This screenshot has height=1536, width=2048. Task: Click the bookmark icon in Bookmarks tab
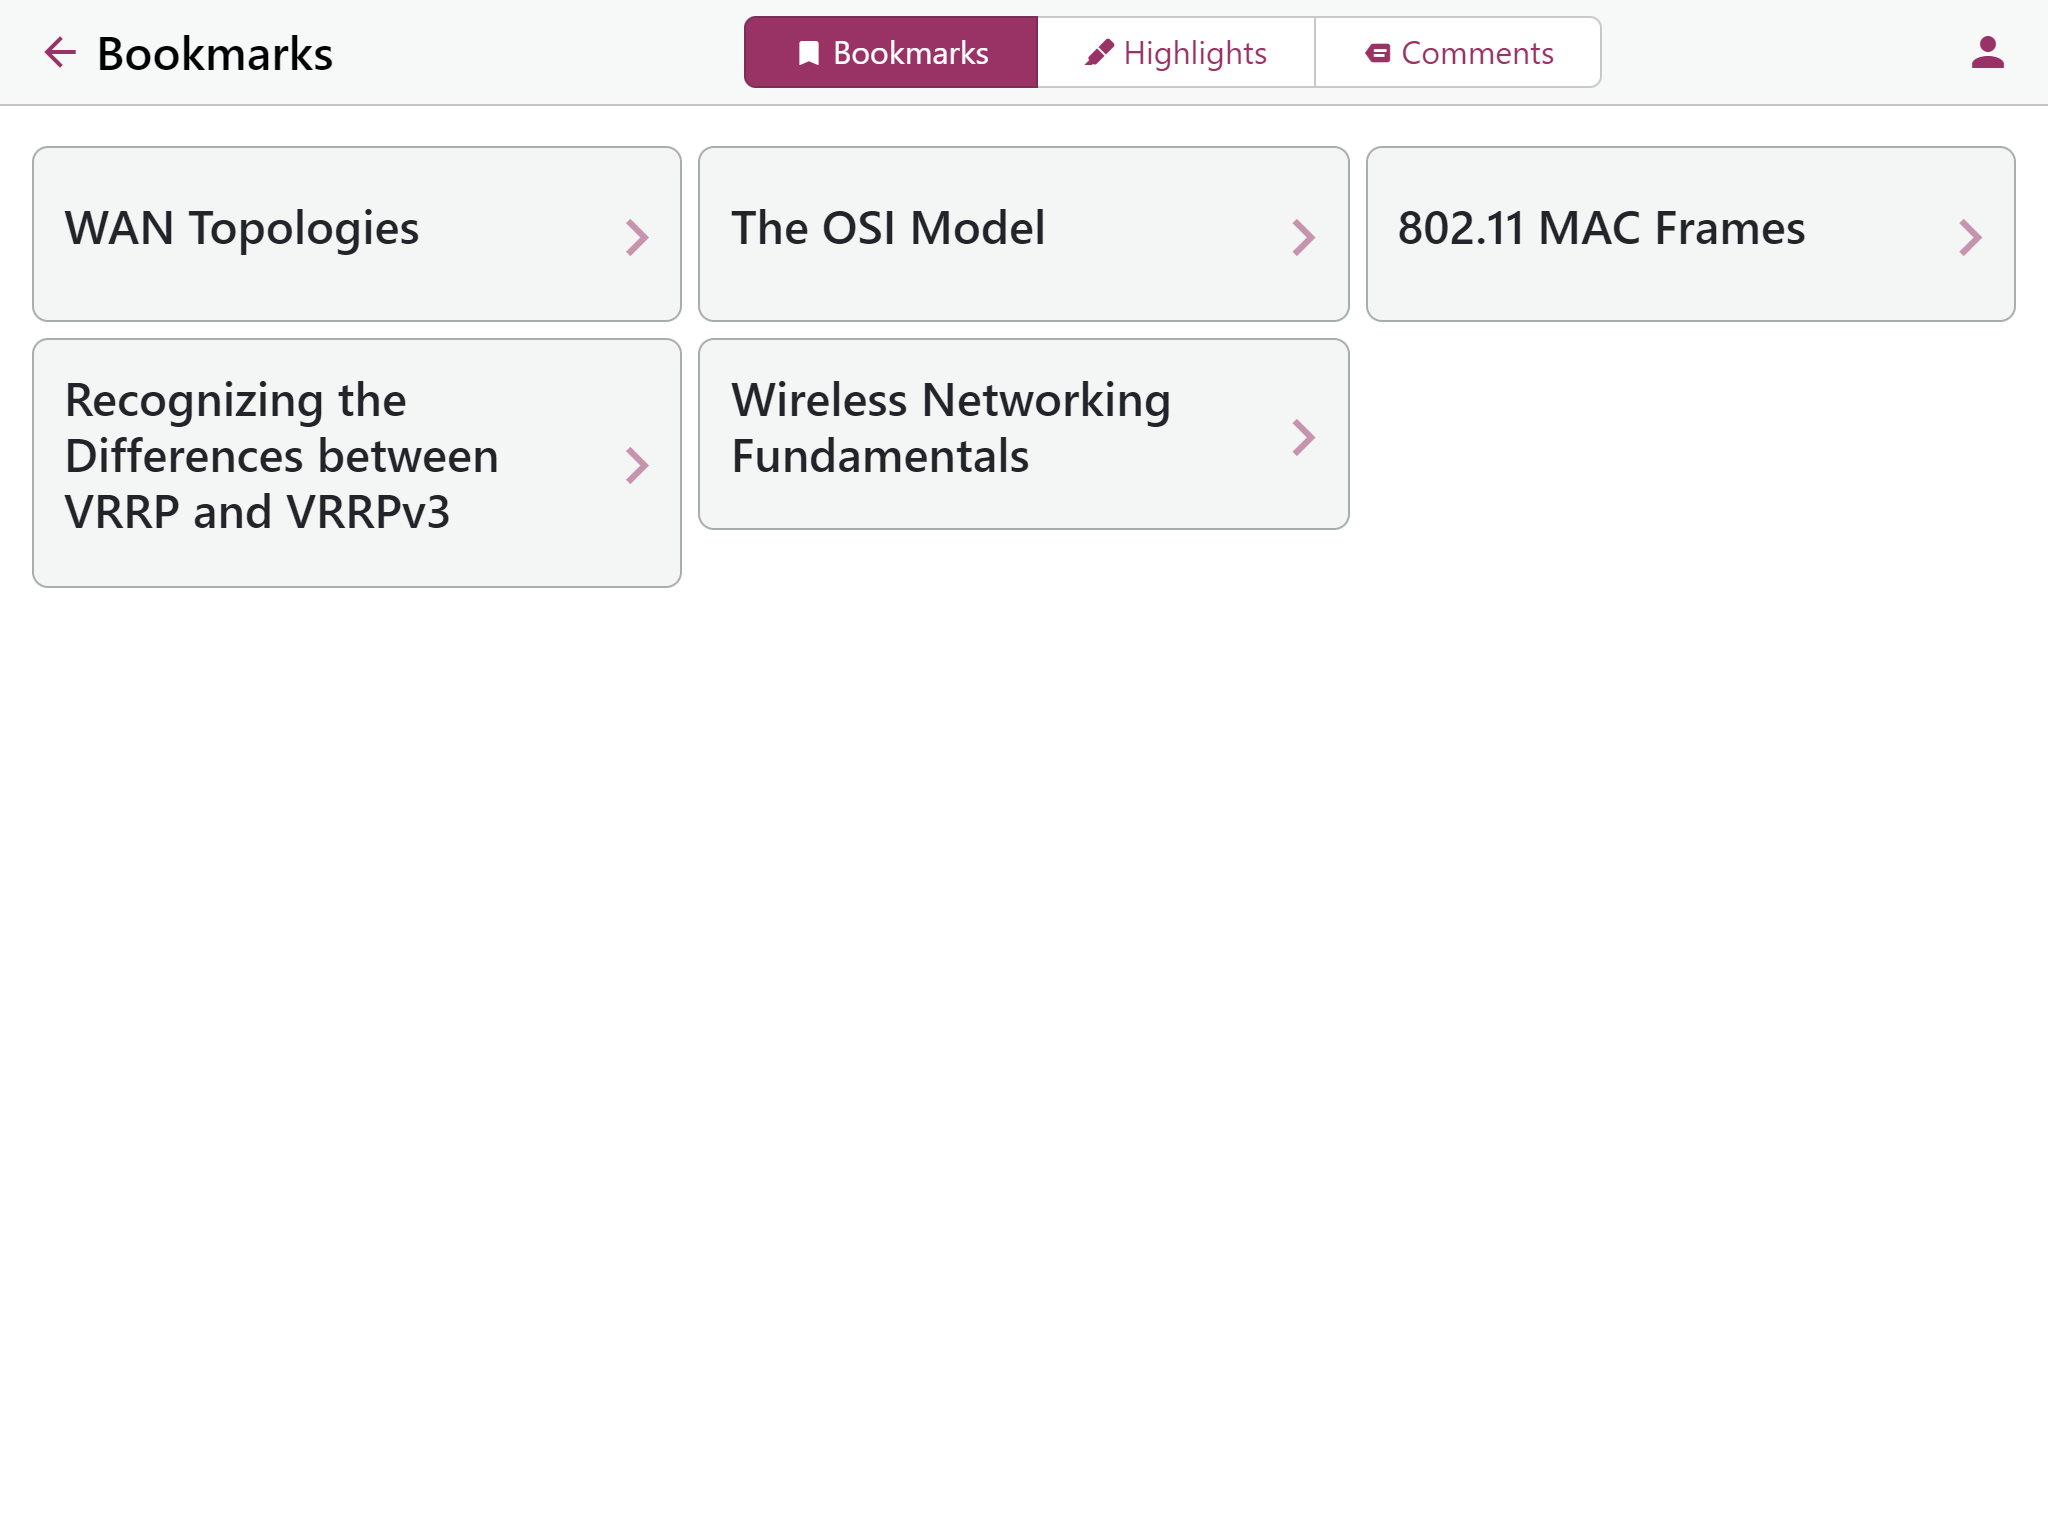(x=808, y=53)
